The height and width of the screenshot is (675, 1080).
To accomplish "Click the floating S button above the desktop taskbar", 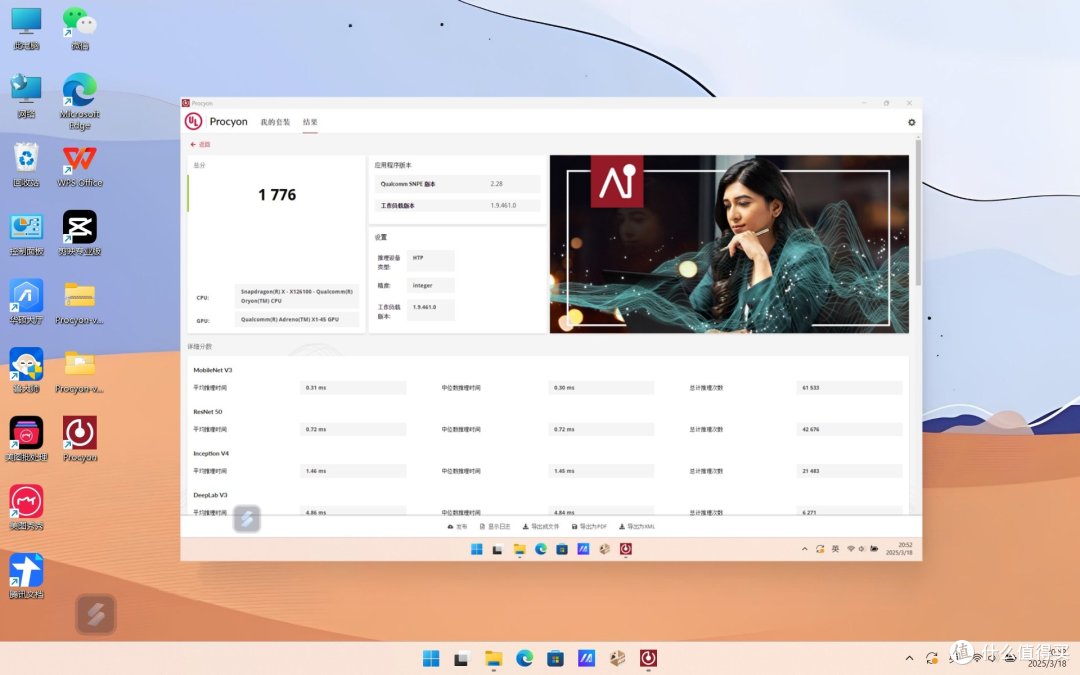I will (x=96, y=614).
